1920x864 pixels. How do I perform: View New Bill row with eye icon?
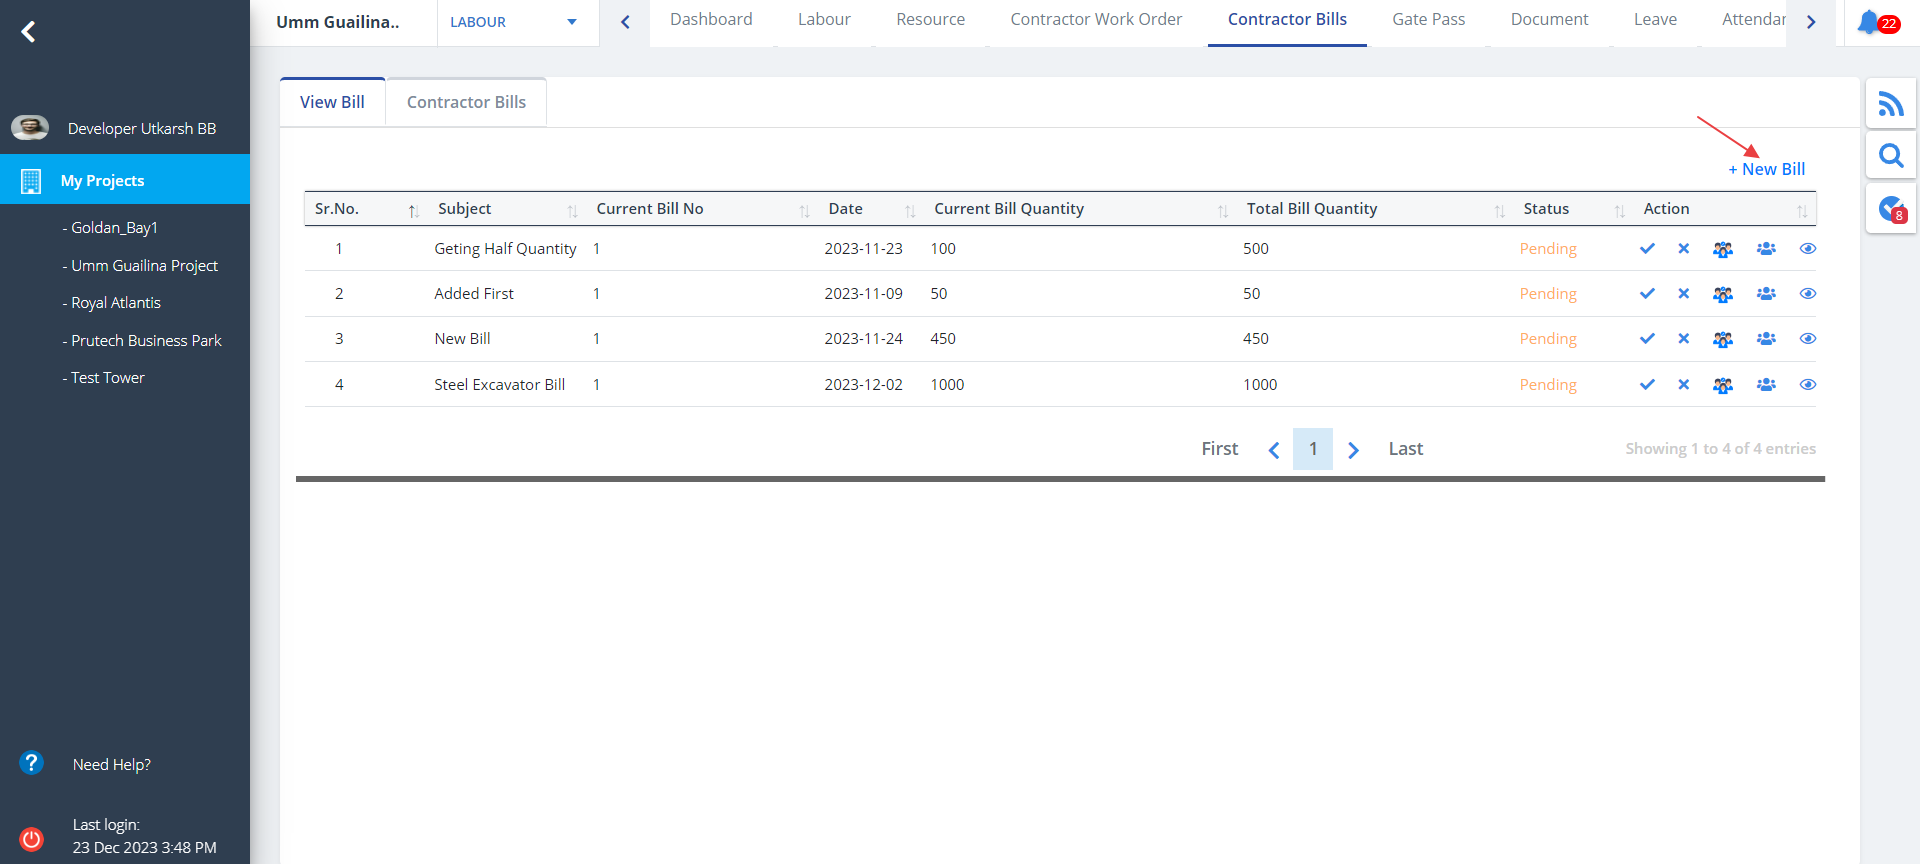[1807, 339]
